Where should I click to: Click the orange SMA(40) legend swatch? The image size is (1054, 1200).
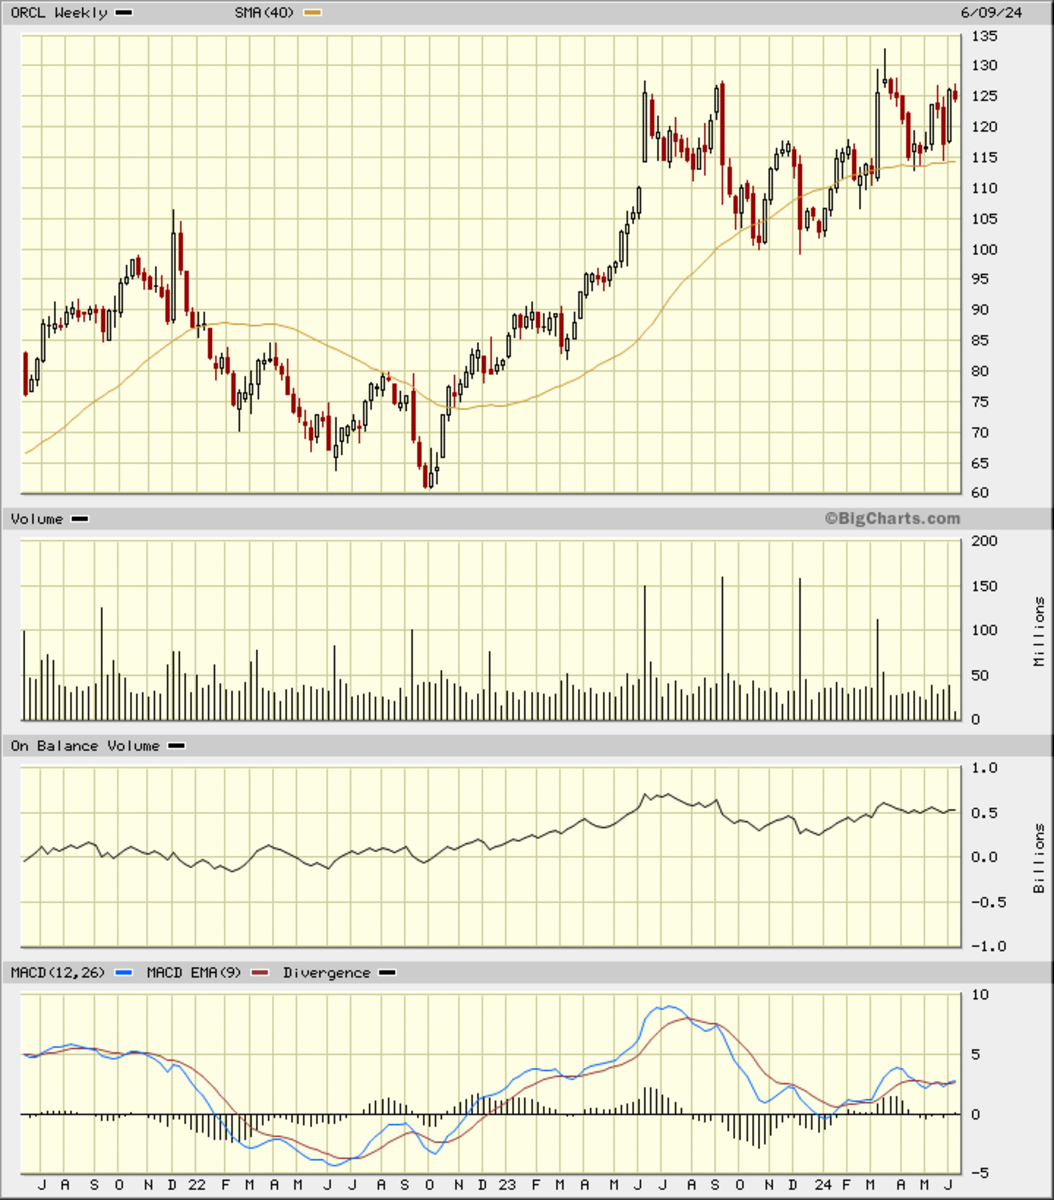(x=313, y=13)
